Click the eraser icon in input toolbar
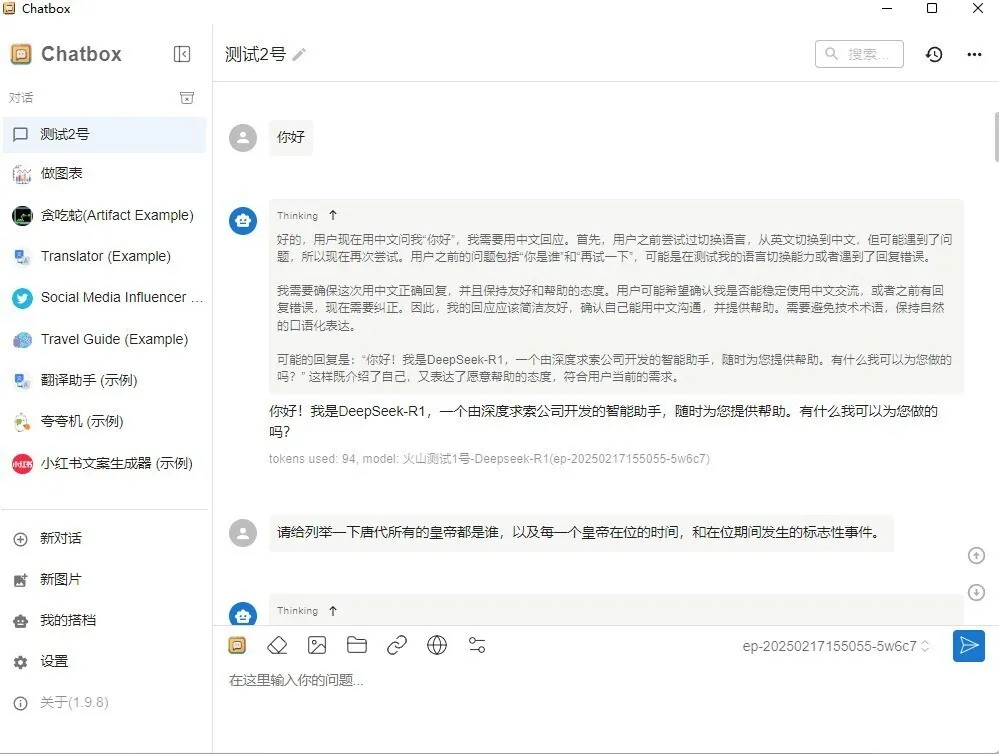Image resolution: width=999 pixels, height=754 pixels. (277, 646)
